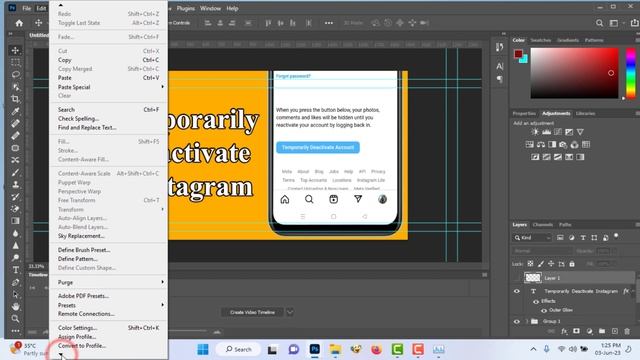Switch to the Libraries tab
640x360 pixels.
(585, 113)
